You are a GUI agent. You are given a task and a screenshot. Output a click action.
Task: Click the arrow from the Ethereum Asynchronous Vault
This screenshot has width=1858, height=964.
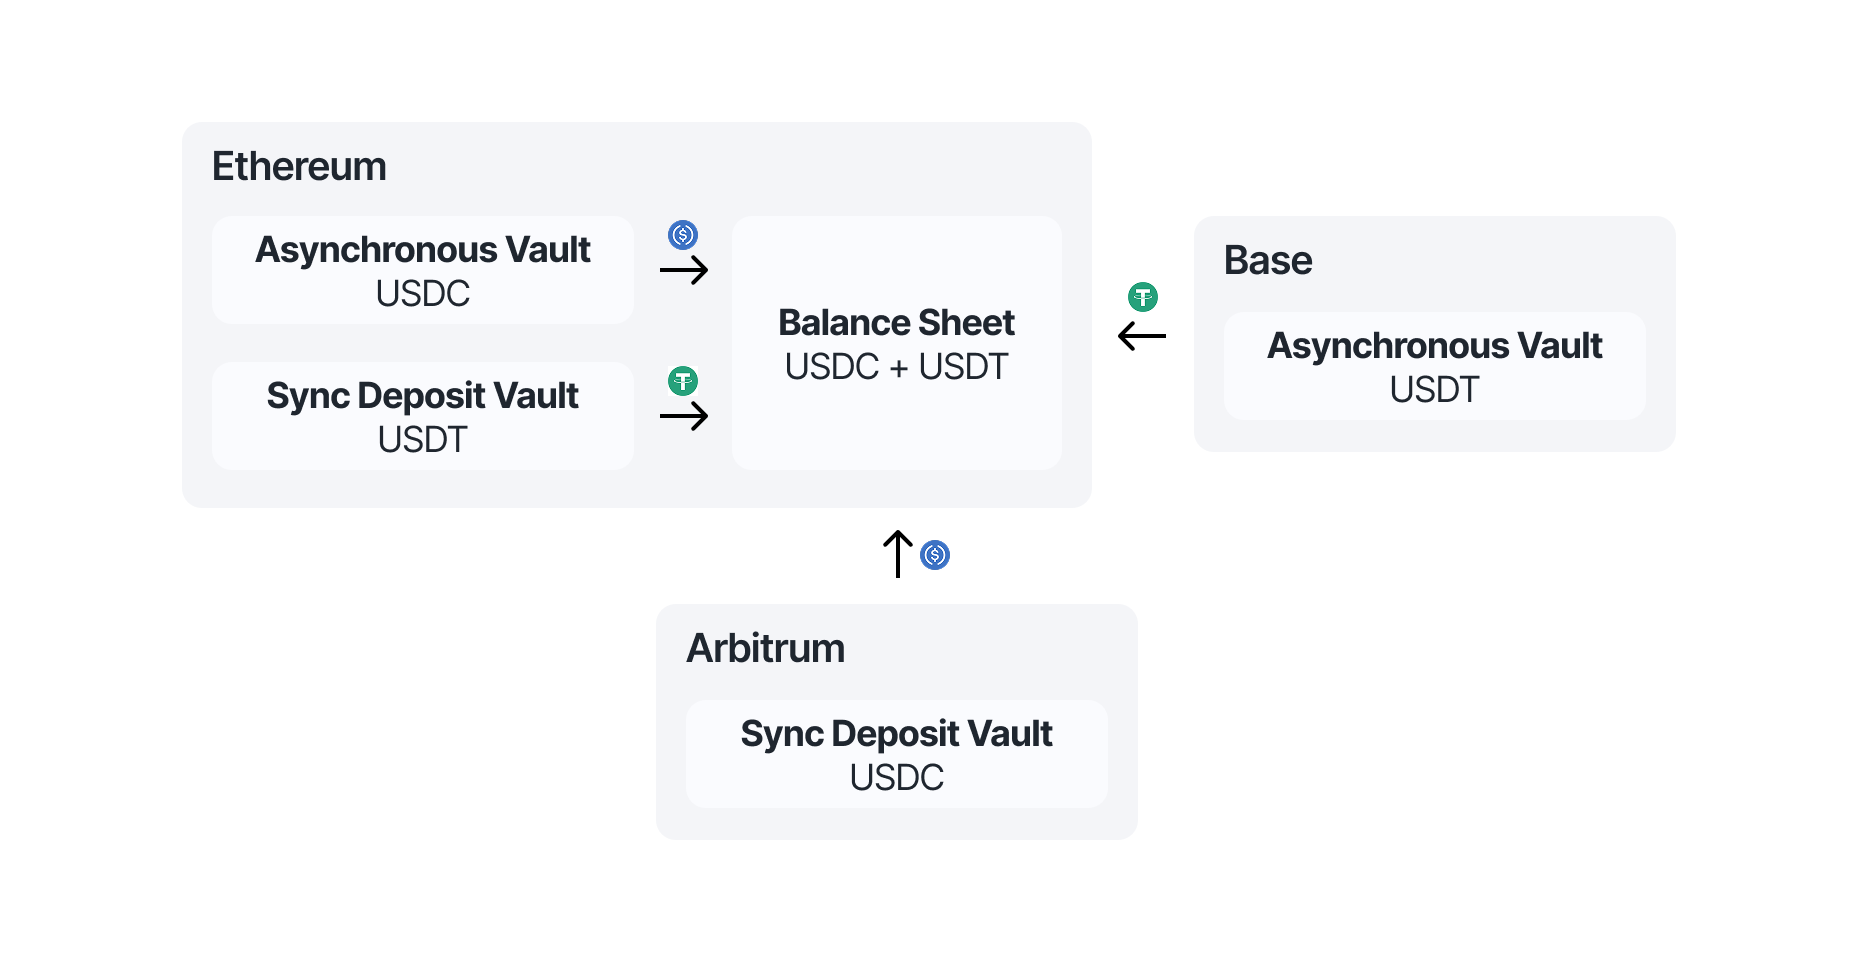684,270
